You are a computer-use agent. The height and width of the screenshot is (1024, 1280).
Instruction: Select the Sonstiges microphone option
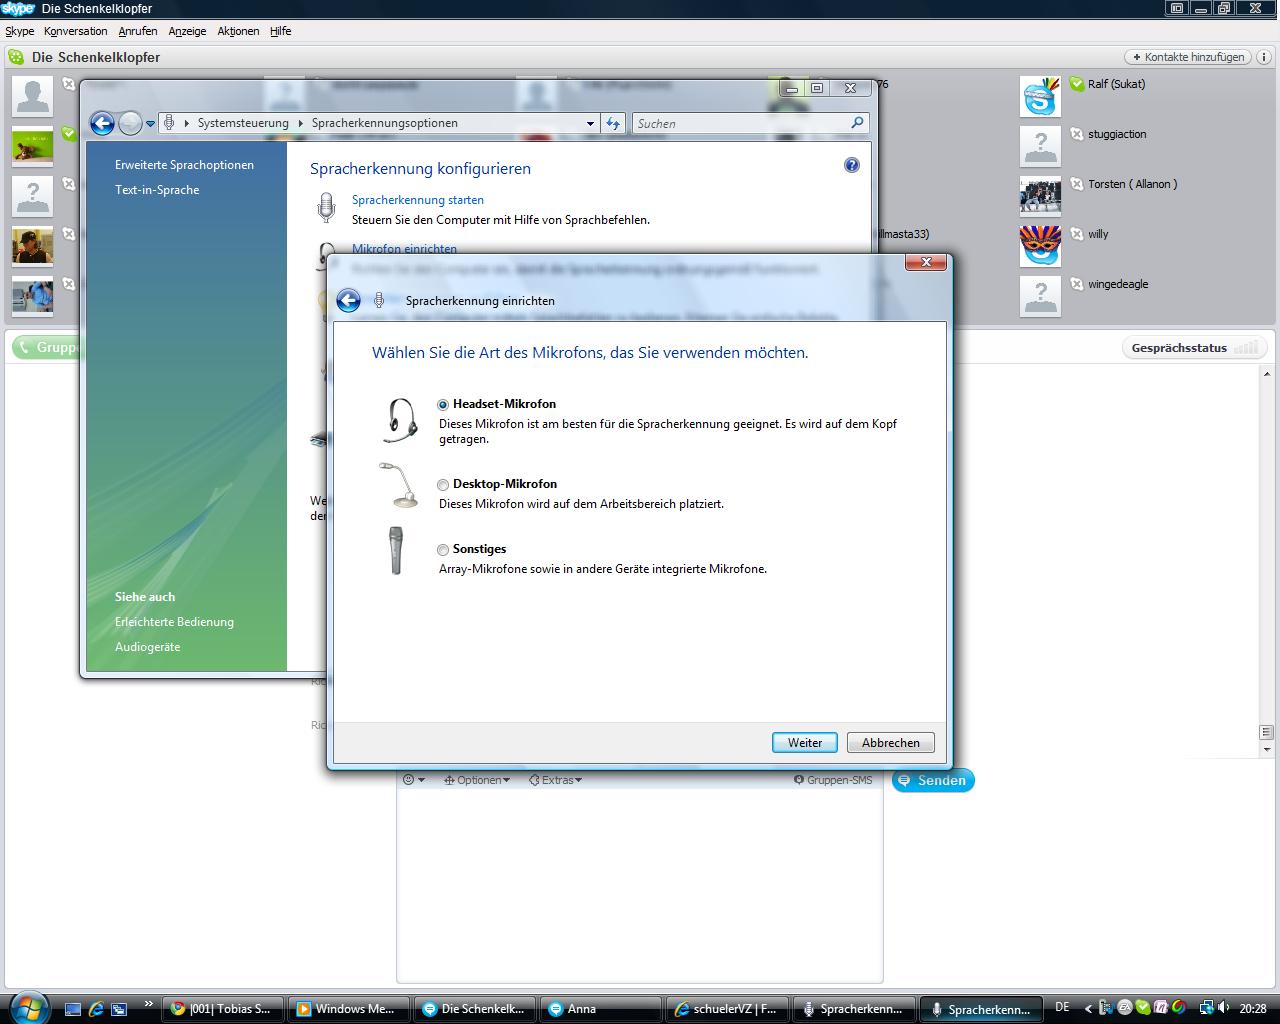[x=443, y=550]
